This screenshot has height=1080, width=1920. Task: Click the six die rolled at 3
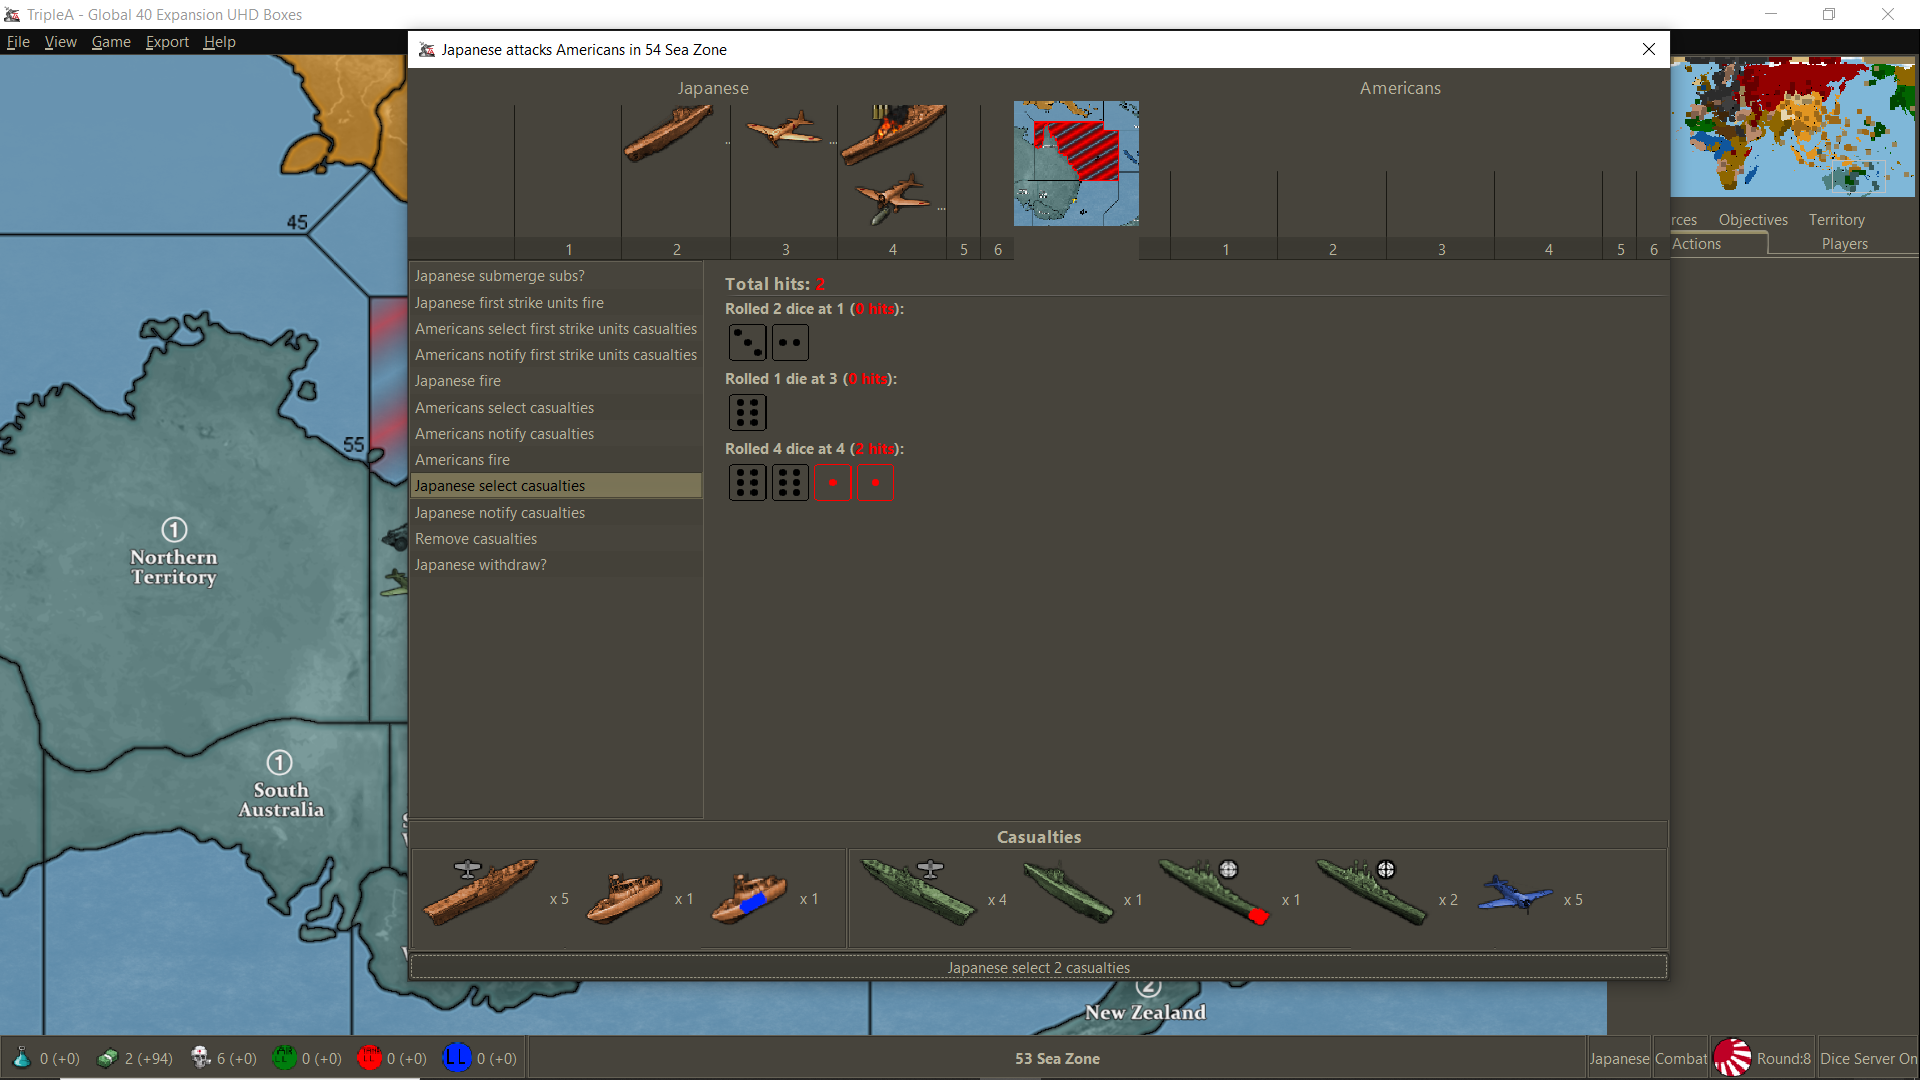coord(747,412)
